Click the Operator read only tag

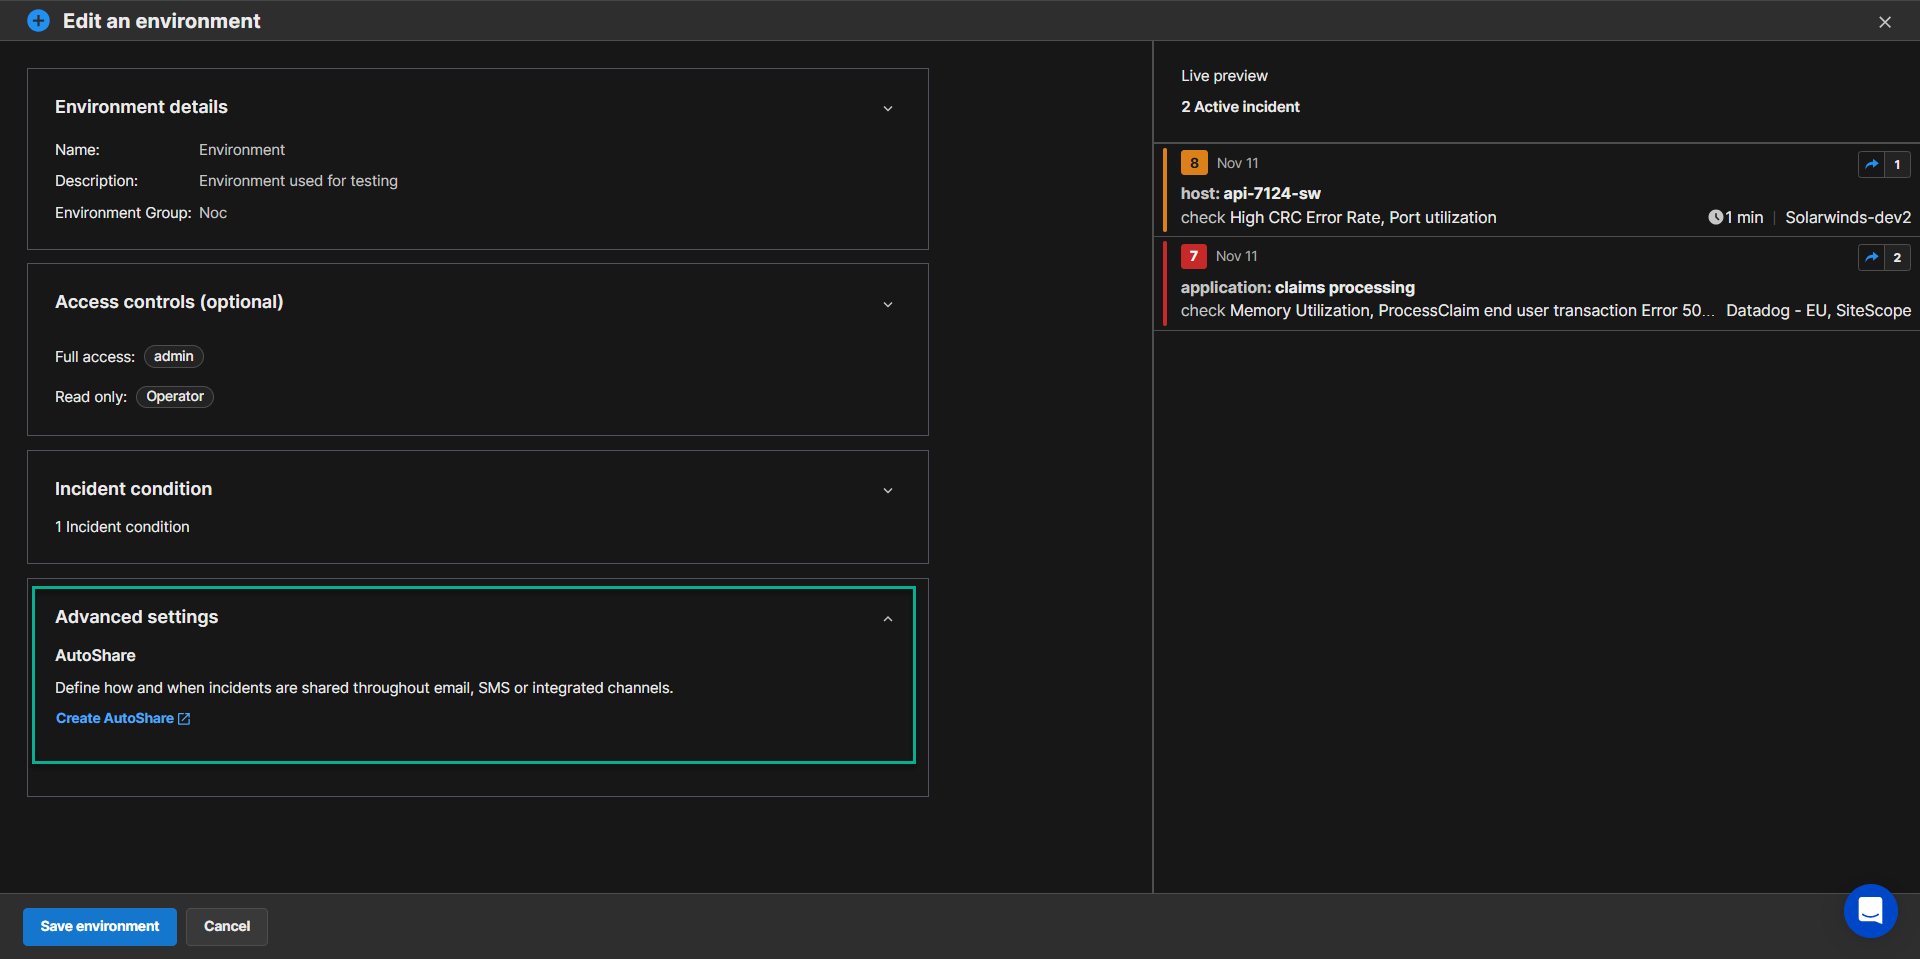coord(175,397)
